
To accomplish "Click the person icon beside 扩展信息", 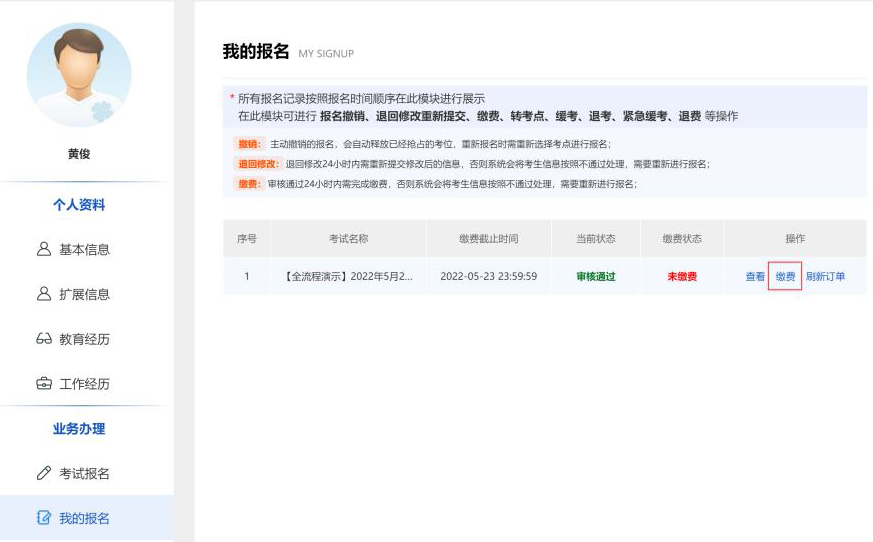I will coord(42,295).
